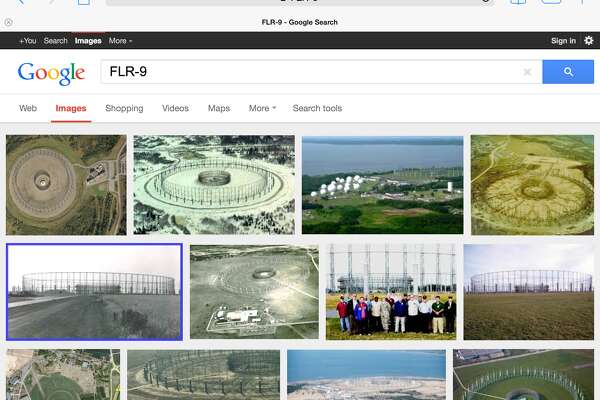This screenshot has height=400, width=600.
Task: Select the Images results tab
Action: click(x=71, y=108)
